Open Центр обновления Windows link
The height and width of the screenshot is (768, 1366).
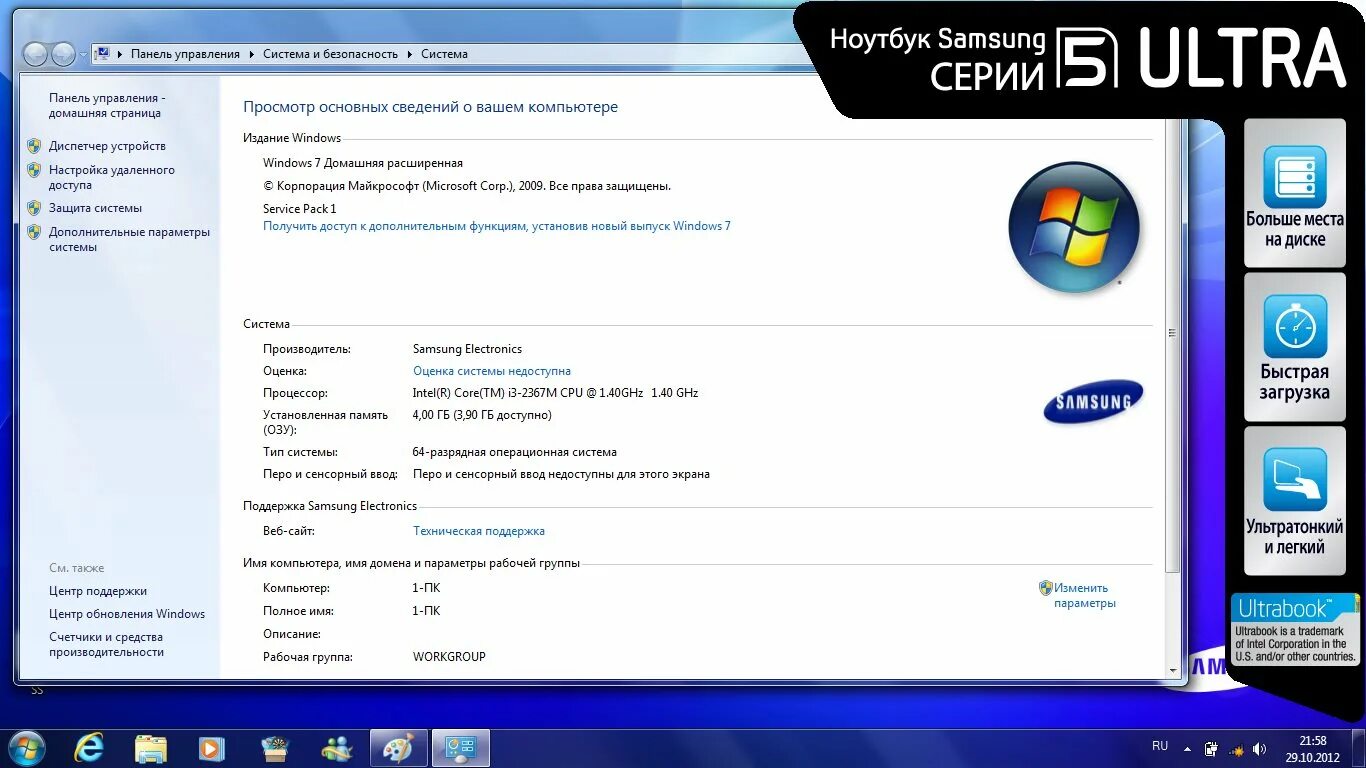(127, 614)
